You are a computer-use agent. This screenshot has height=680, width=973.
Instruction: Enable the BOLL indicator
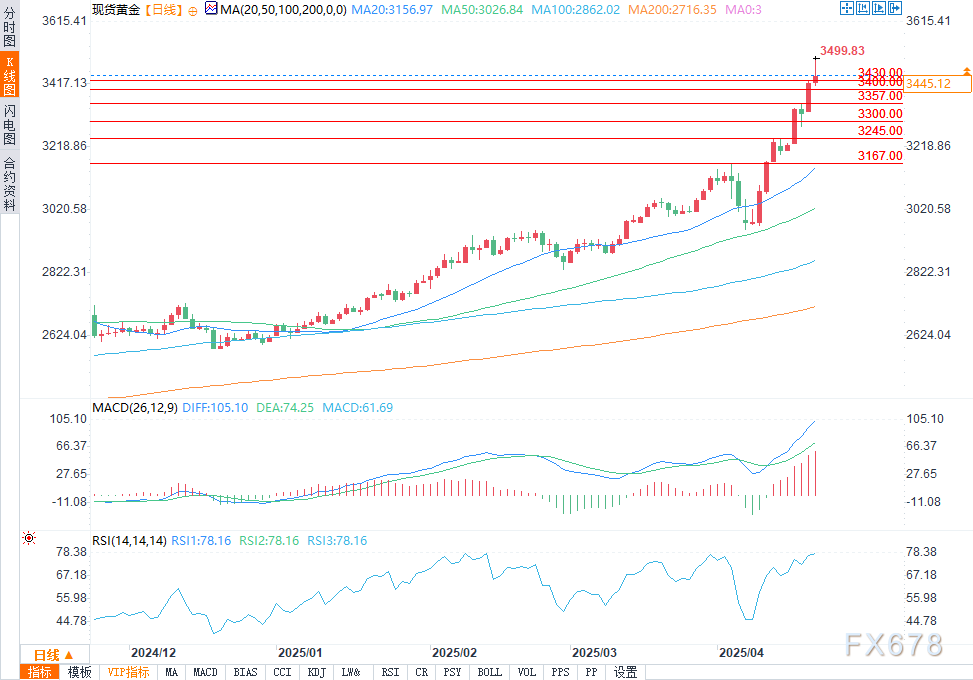tap(489, 672)
